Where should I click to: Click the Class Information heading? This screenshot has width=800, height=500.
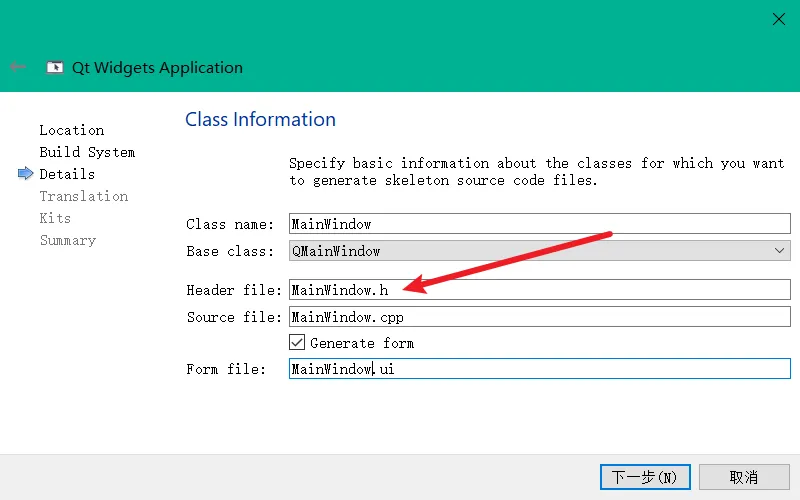(260, 119)
